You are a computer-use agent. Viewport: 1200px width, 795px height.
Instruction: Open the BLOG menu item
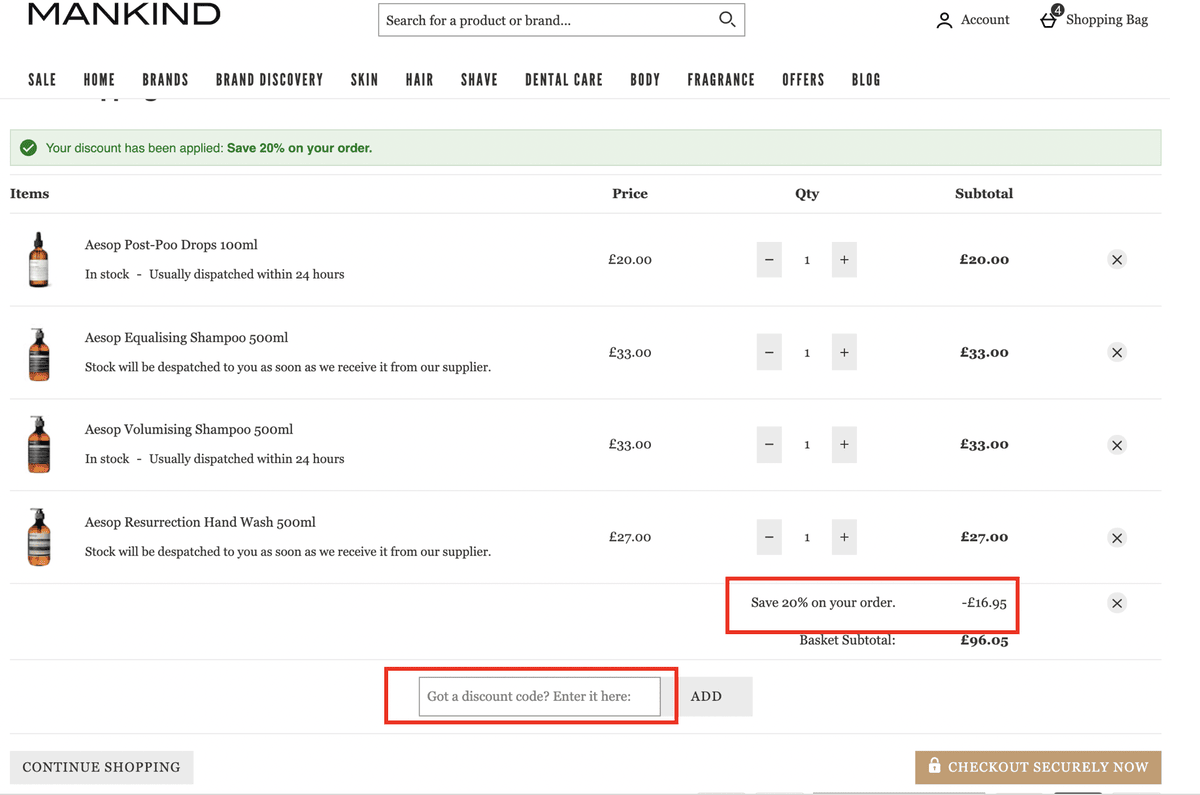(866, 80)
